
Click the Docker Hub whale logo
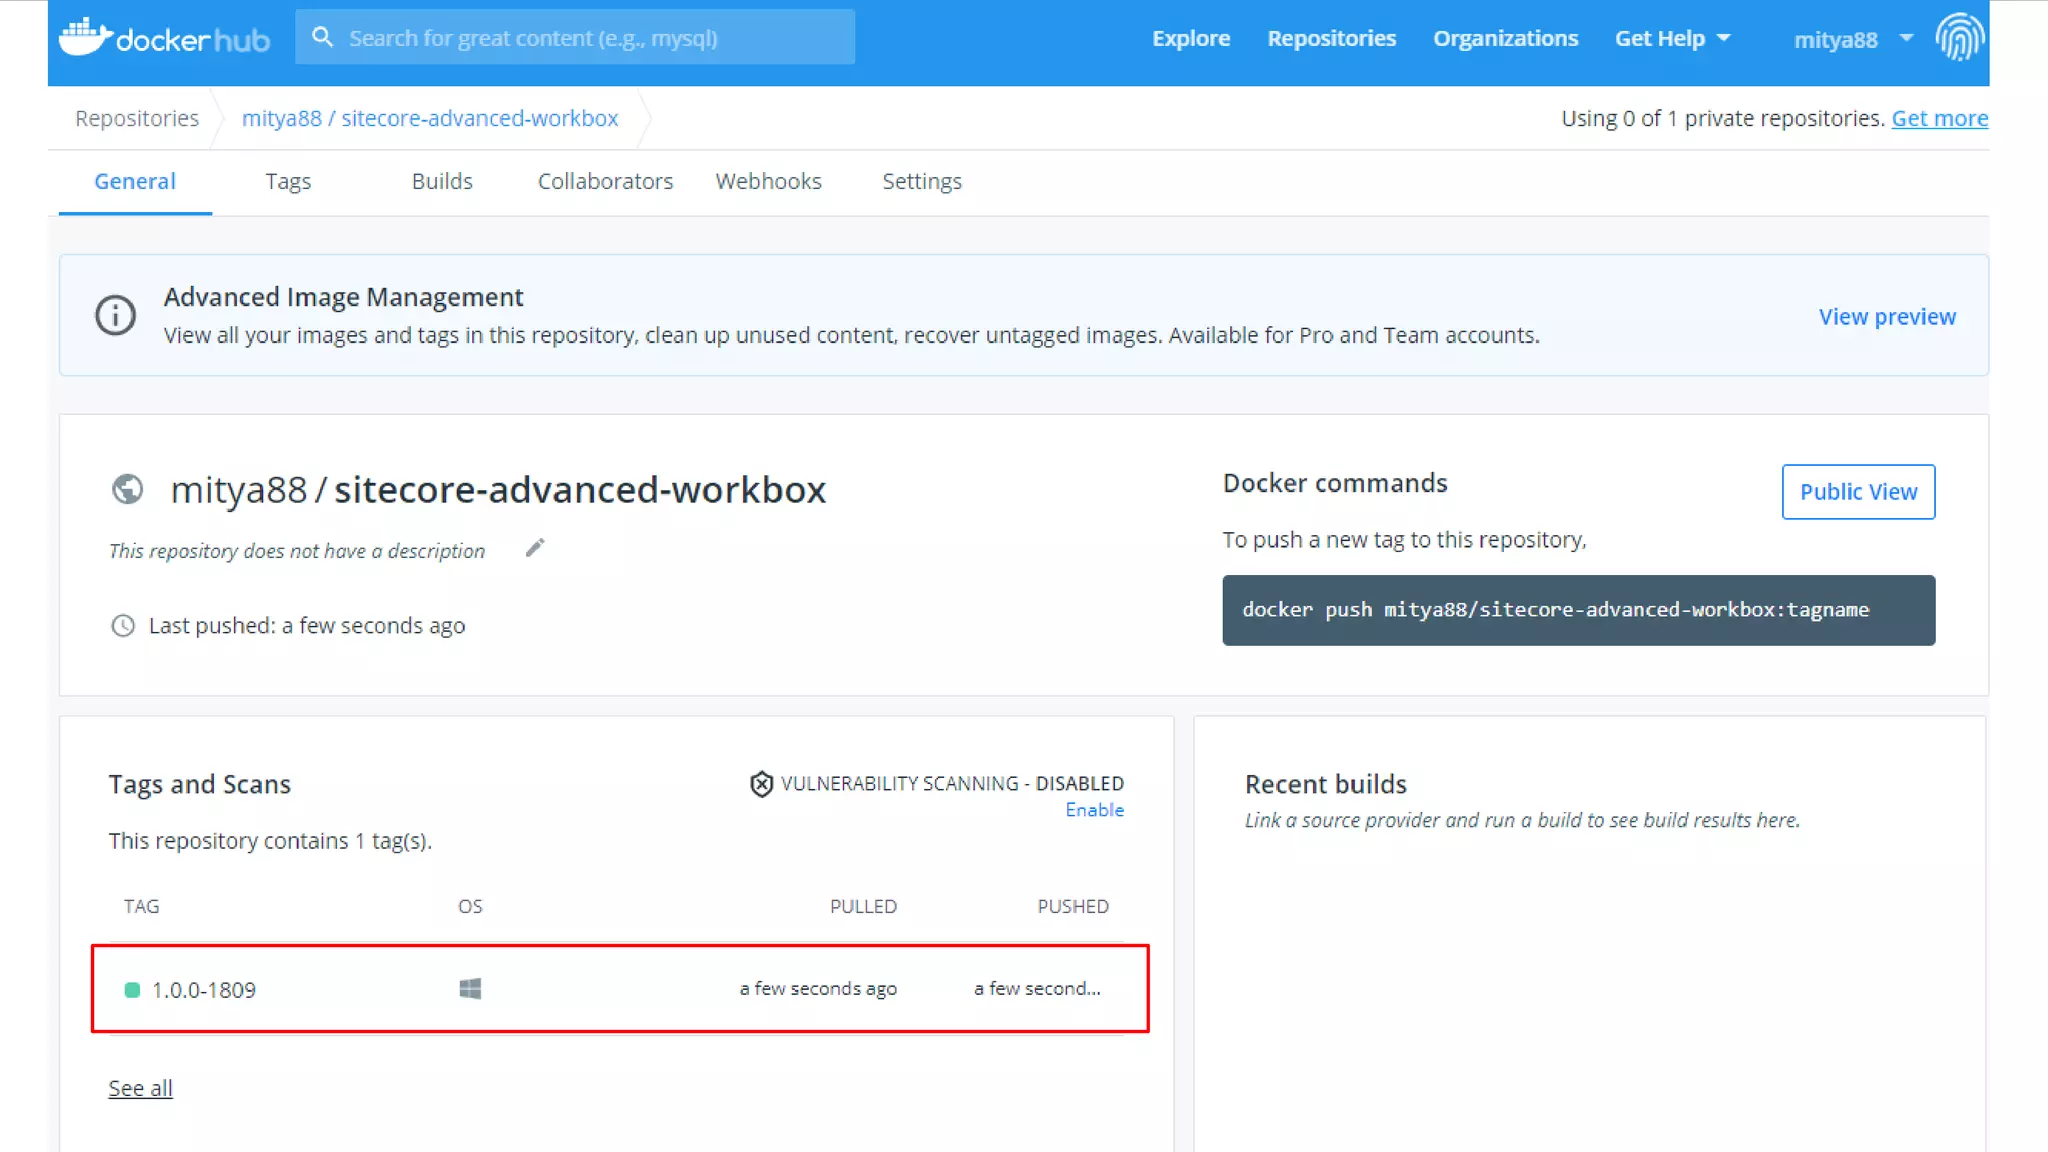click(85, 37)
